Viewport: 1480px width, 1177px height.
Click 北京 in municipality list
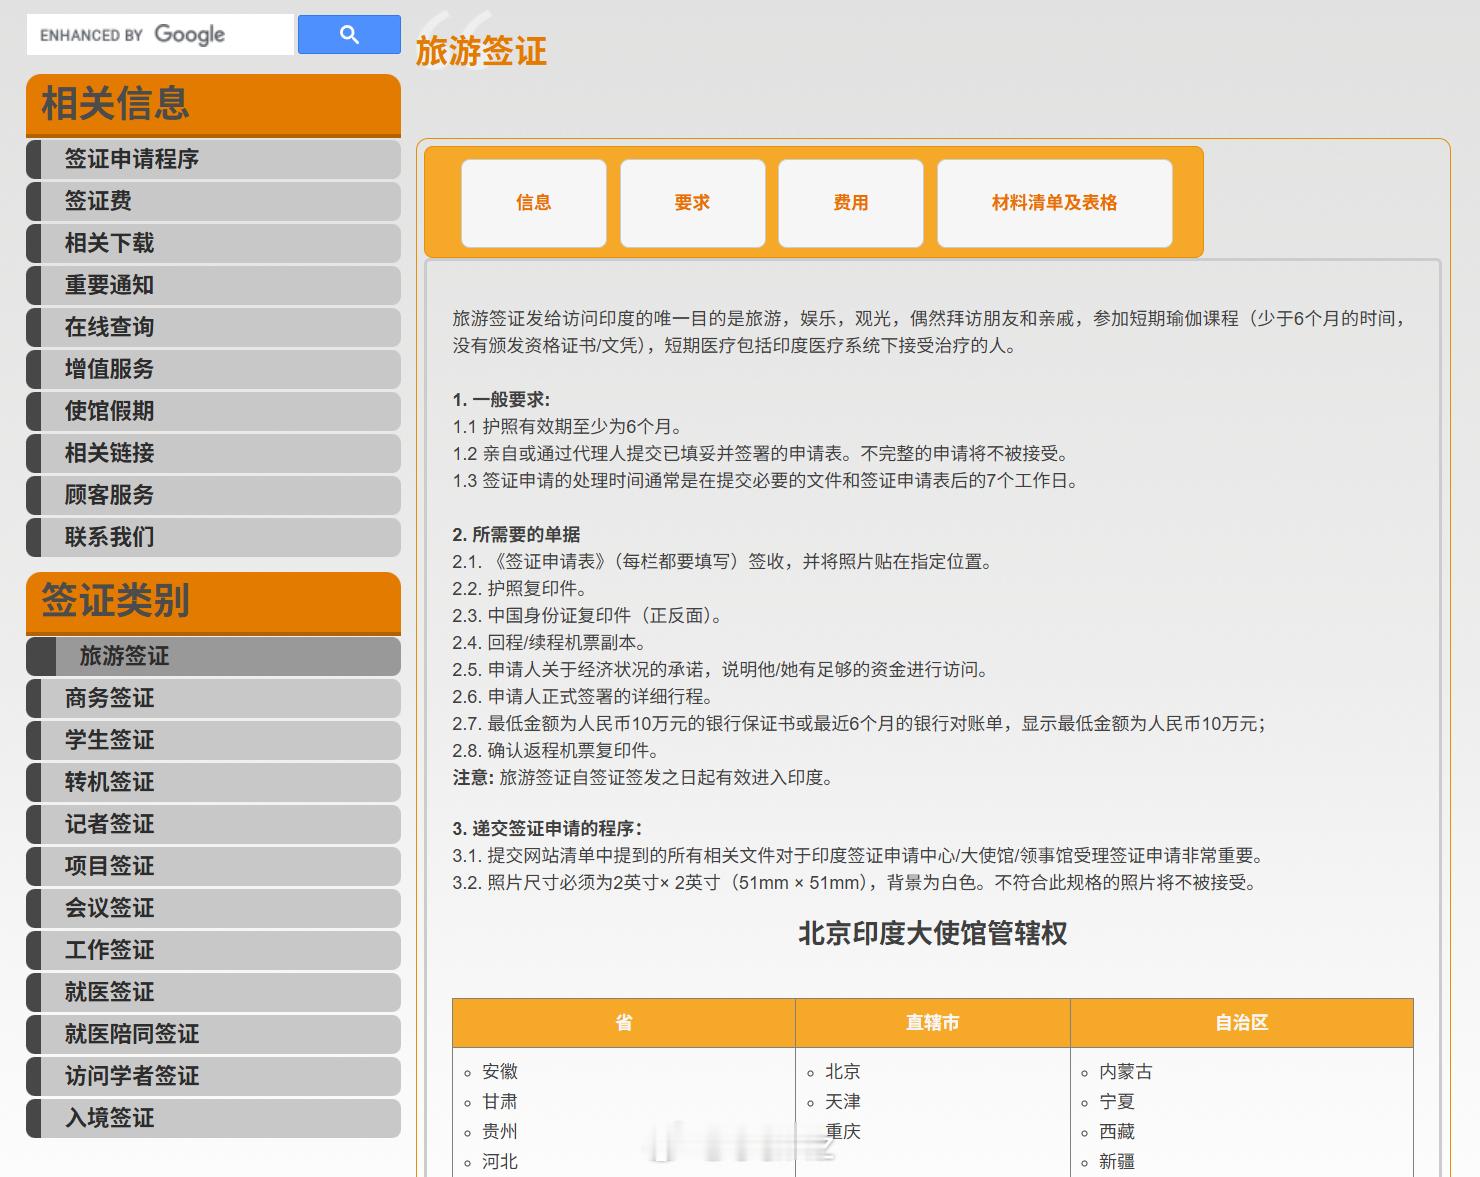point(843,1071)
